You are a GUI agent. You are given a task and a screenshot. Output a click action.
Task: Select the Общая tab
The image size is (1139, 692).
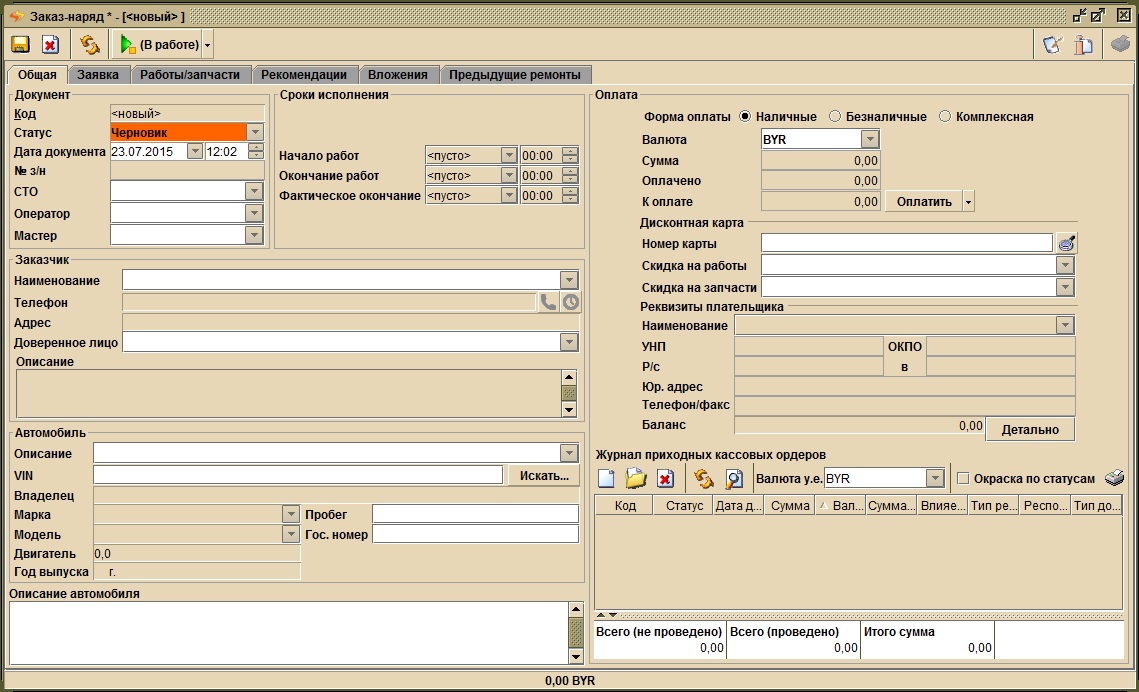pos(37,74)
